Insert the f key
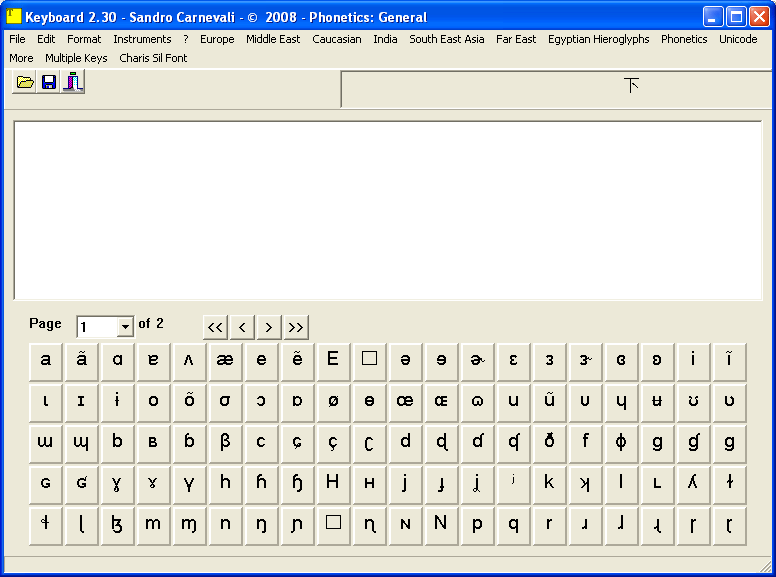The height and width of the screenshot is (577, 776). [585, 444]
